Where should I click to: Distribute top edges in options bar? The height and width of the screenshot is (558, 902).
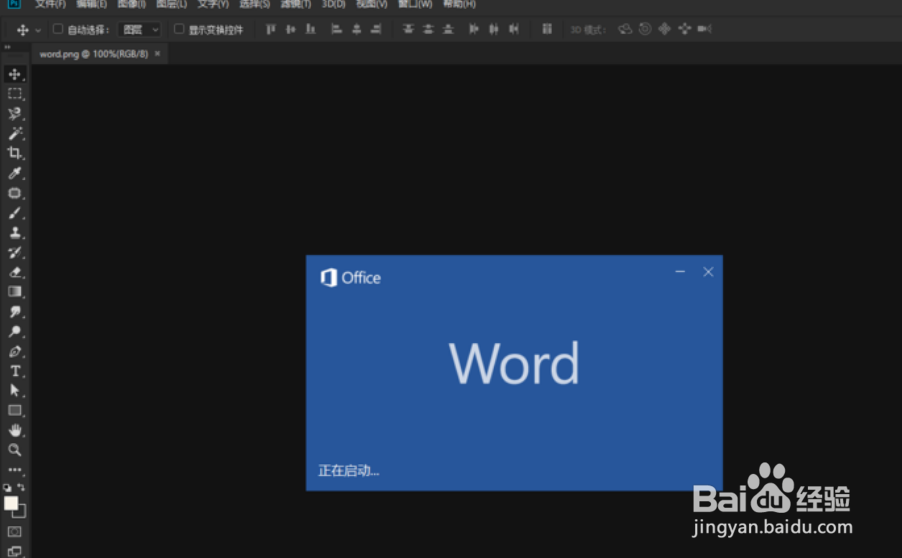click(x=408, y=29)
